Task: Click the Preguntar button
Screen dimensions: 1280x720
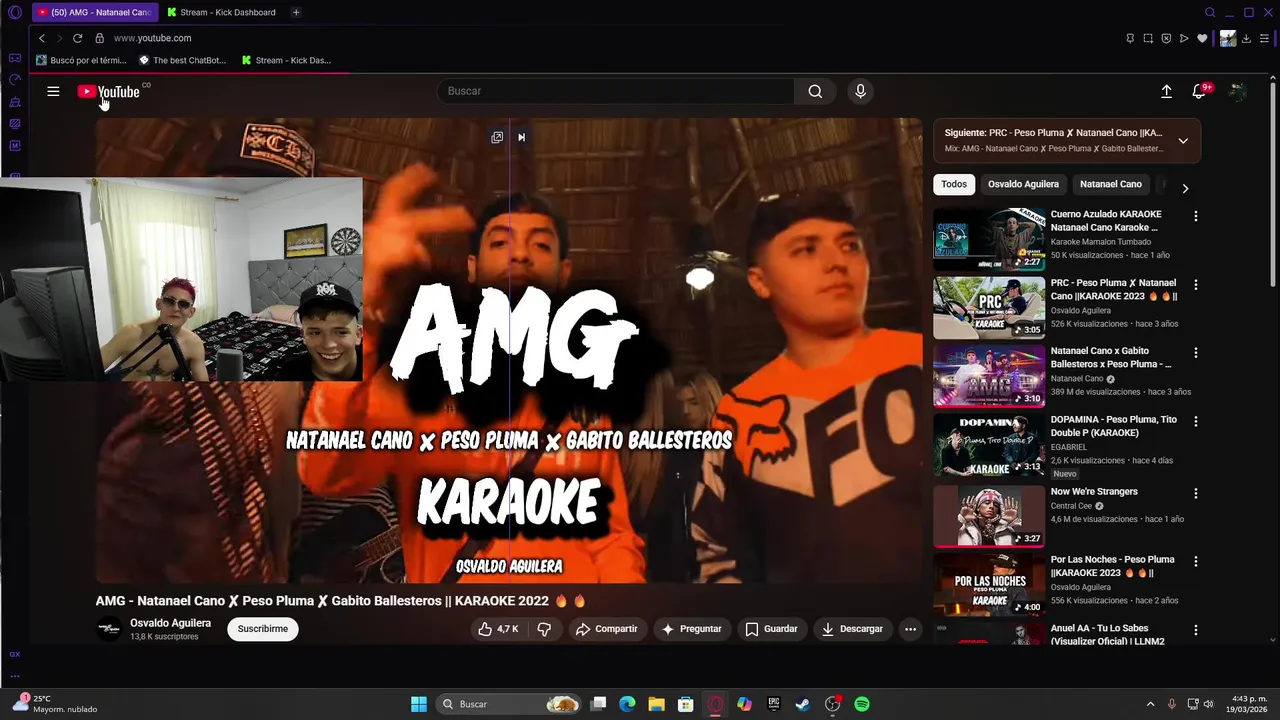Action: coord(691,629)
